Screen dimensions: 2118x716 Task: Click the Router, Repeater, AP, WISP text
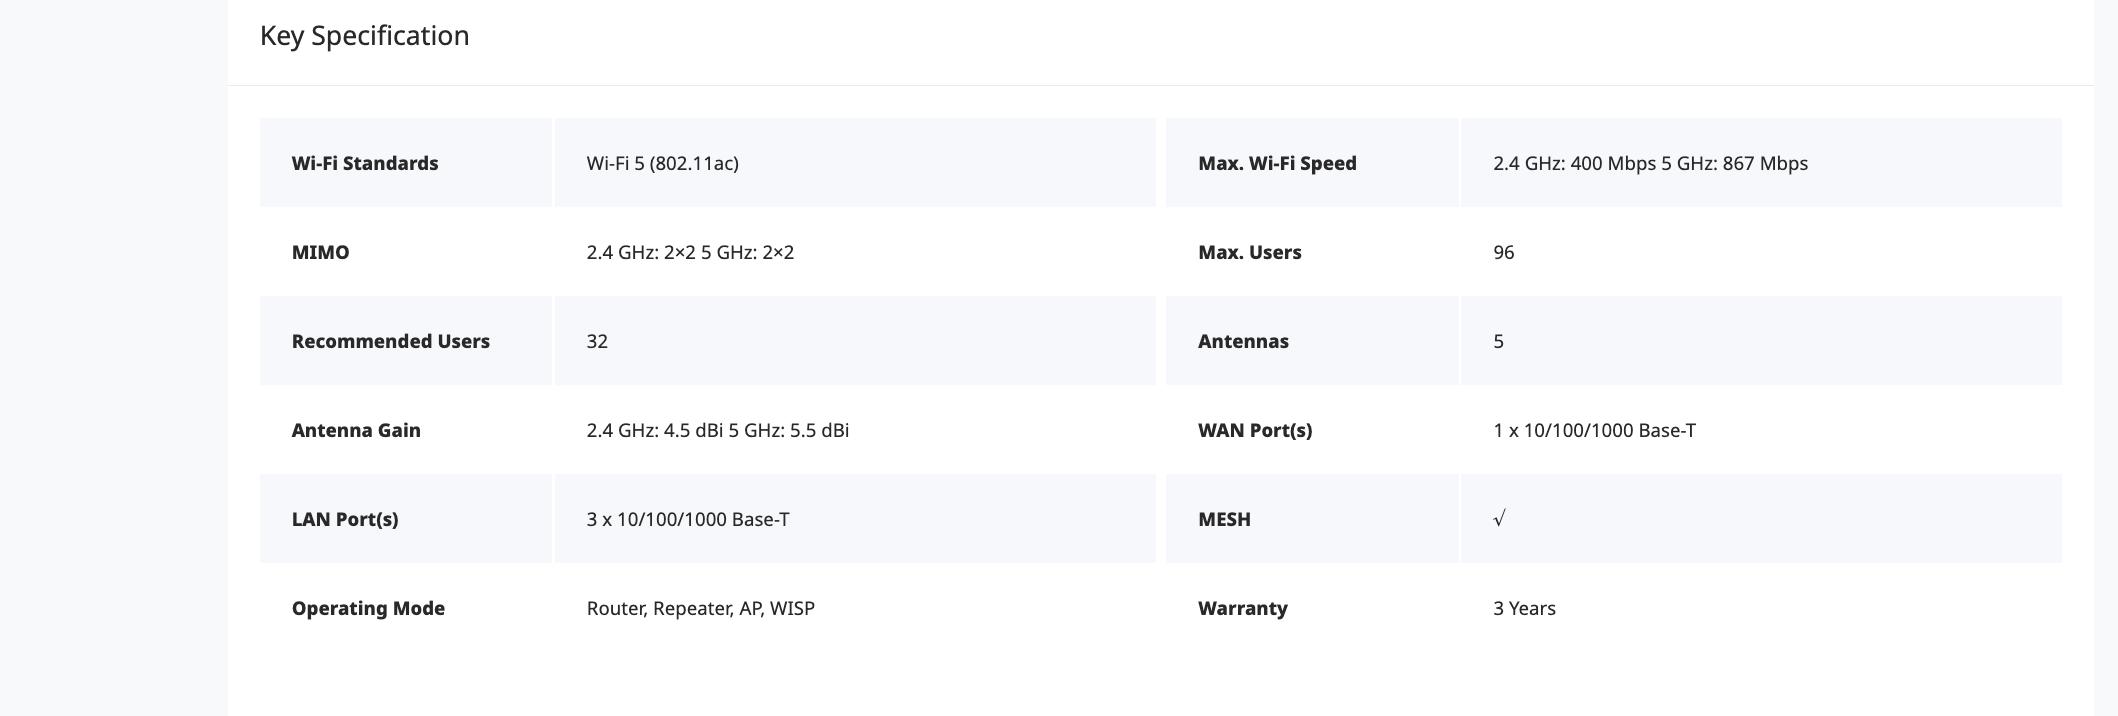coord(700,608)
